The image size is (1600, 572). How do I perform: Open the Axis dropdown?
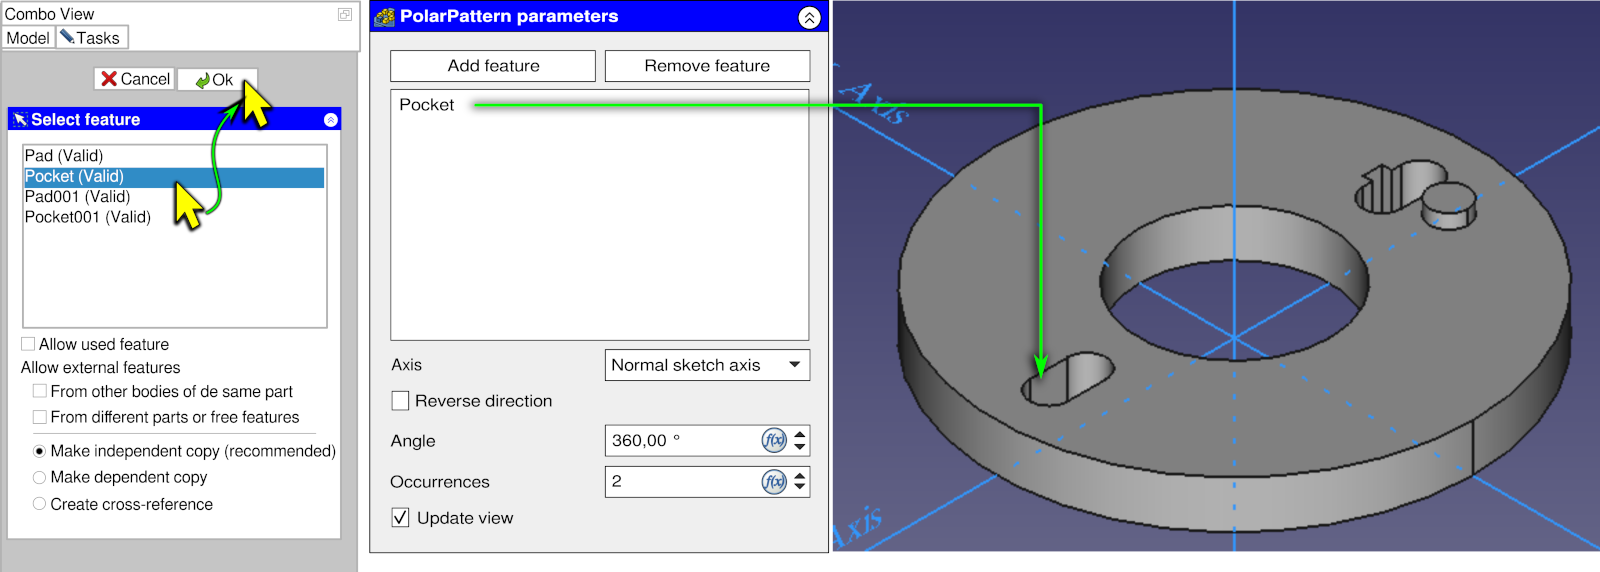707,365
